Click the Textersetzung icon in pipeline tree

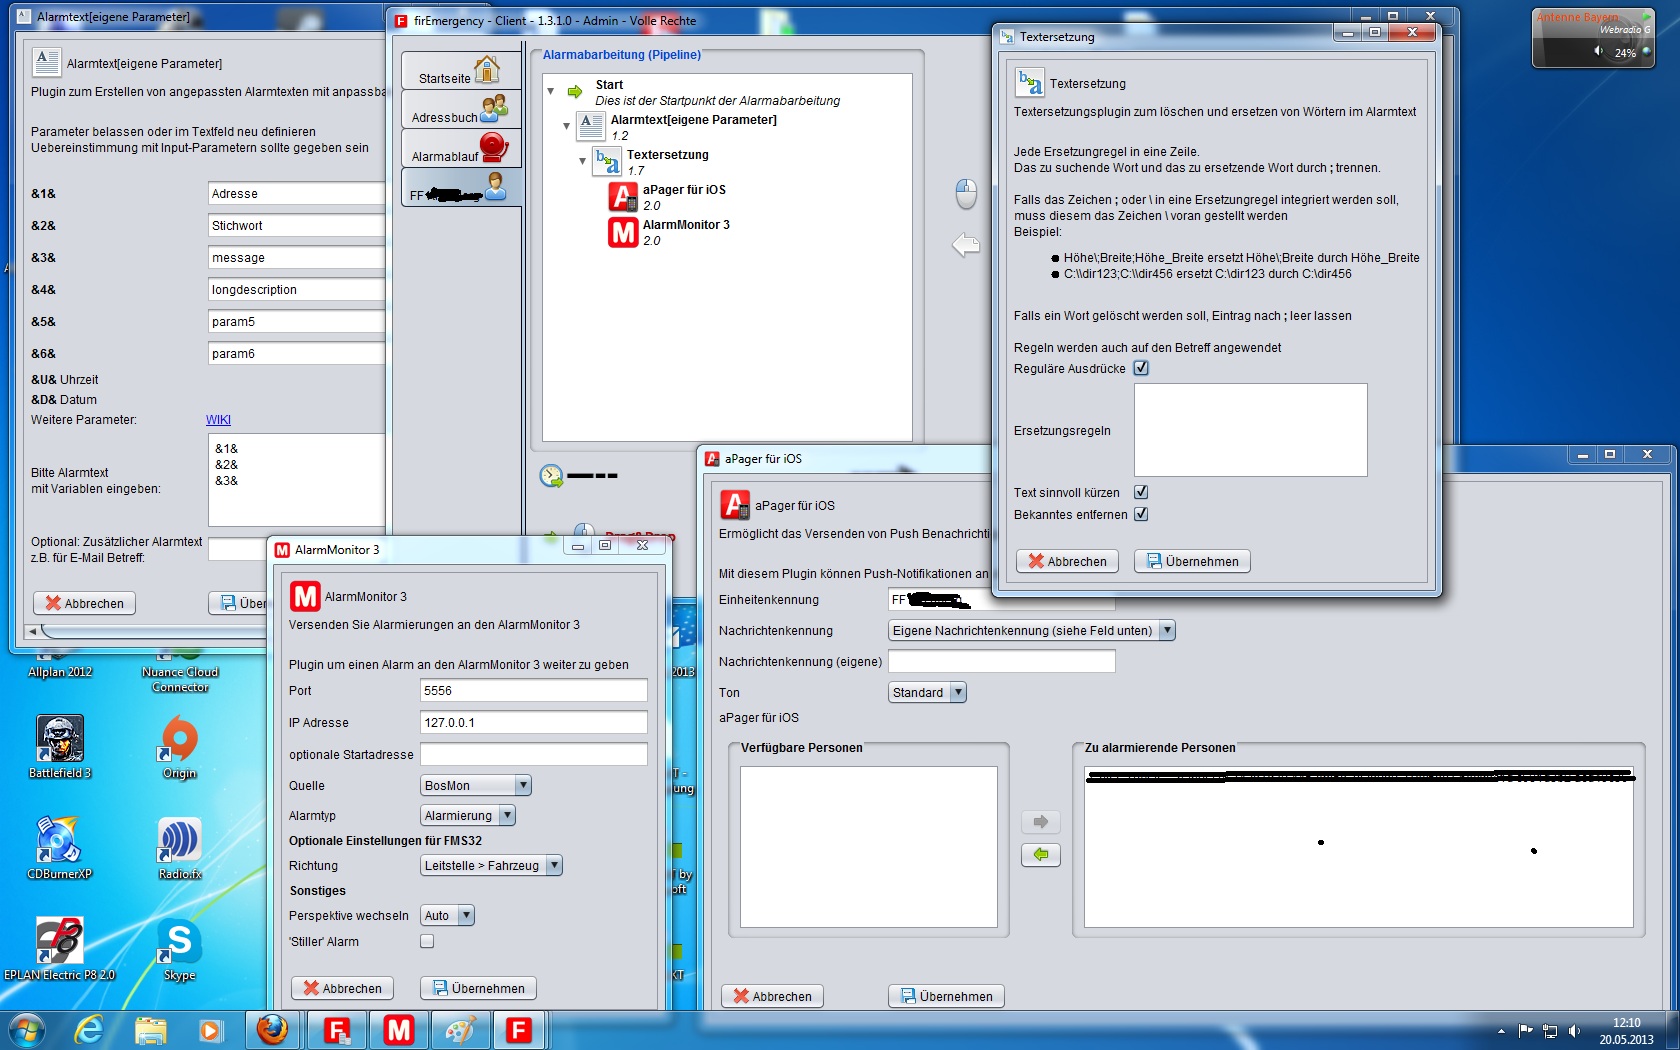[607, 162]
